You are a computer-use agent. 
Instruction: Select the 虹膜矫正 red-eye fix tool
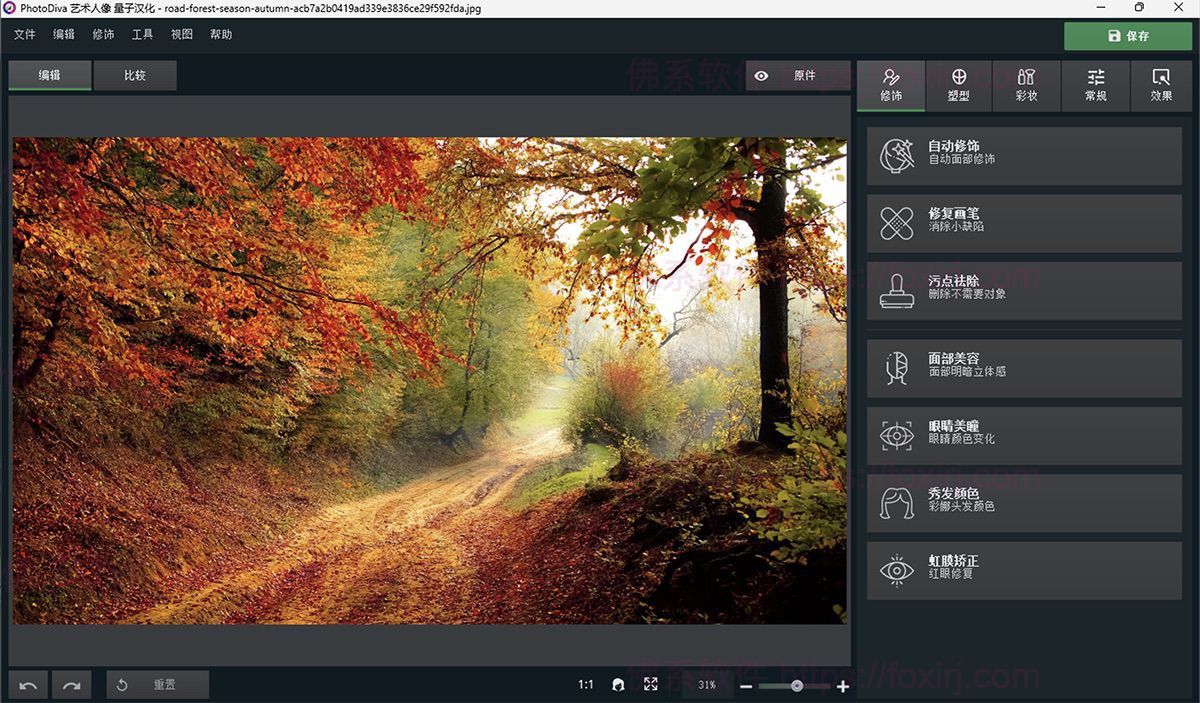coord(1024,570)
